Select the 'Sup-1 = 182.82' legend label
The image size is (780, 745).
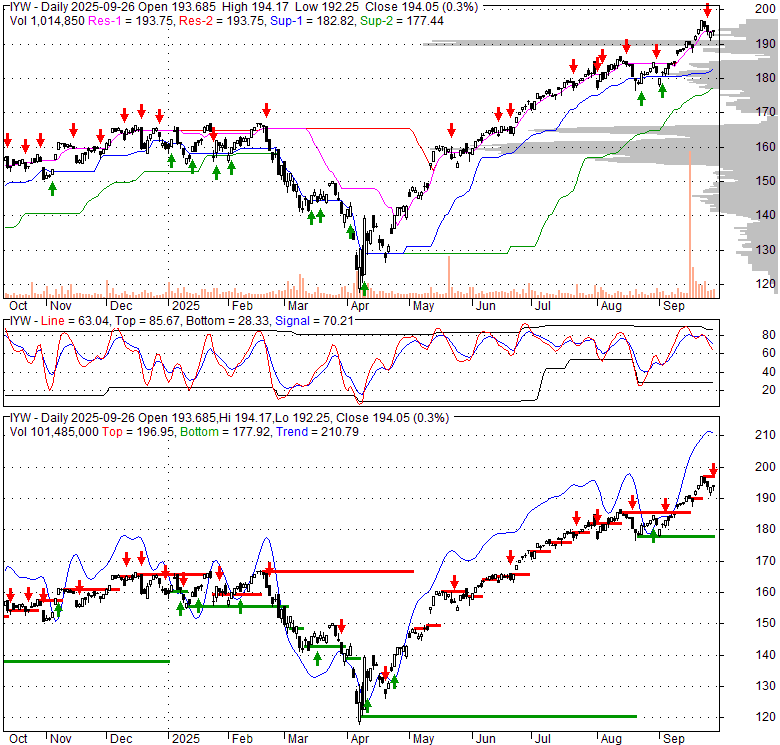tap(312, 21)
